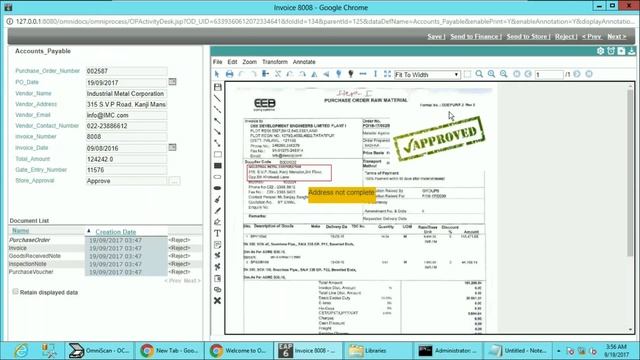The width and height of the screenshot is (640, 360).
Task: Go to last page circle icon
Action: (589, 74)
